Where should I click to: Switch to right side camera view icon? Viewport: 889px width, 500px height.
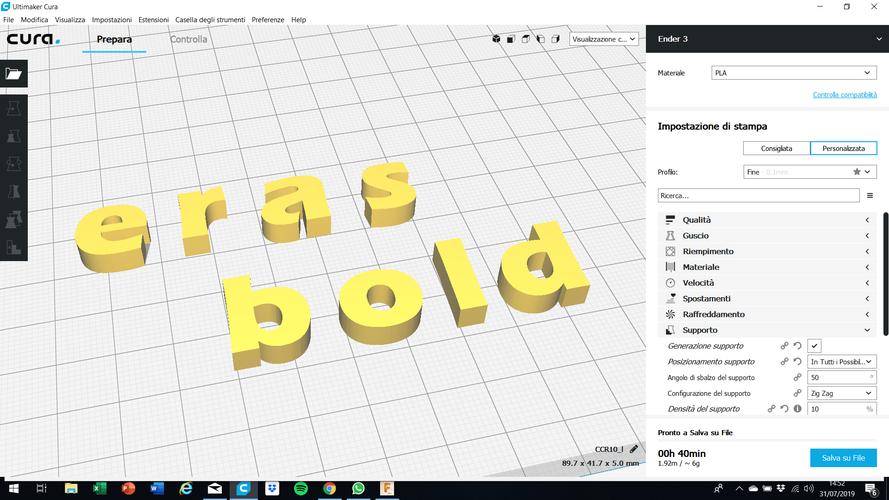click(x=555, y=39)
